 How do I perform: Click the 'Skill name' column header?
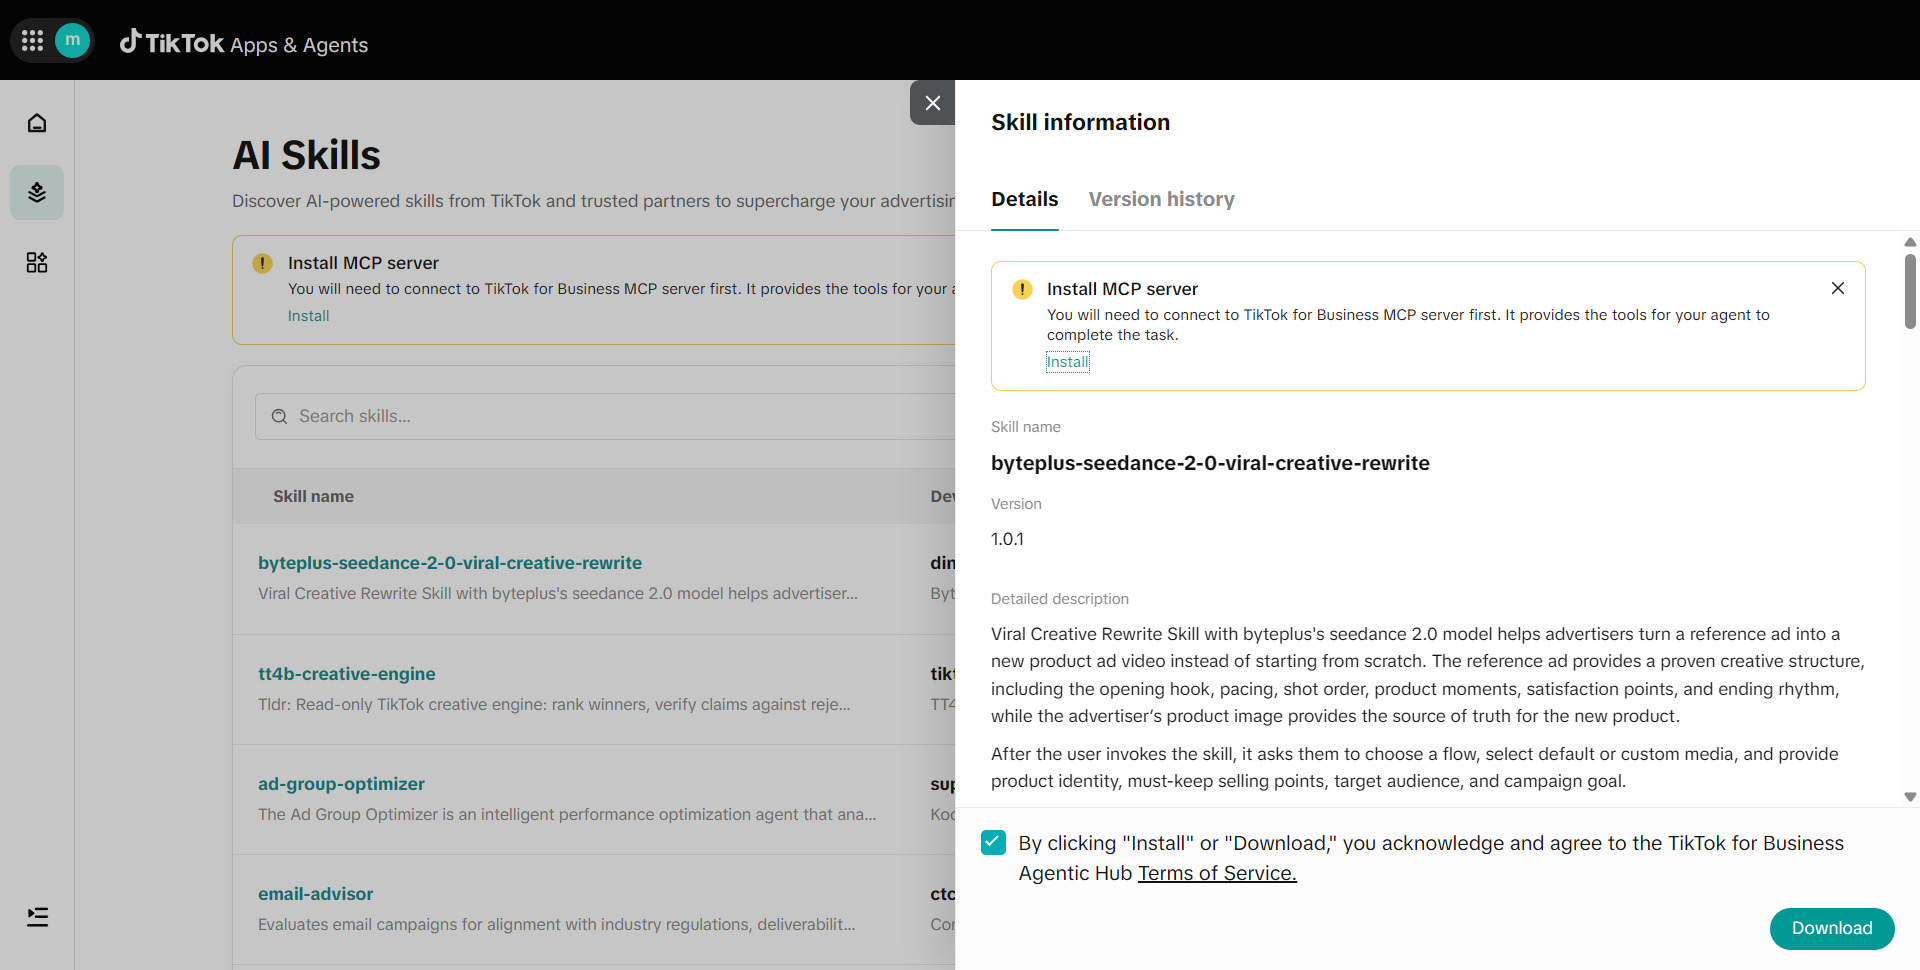[x=313, y=496]
